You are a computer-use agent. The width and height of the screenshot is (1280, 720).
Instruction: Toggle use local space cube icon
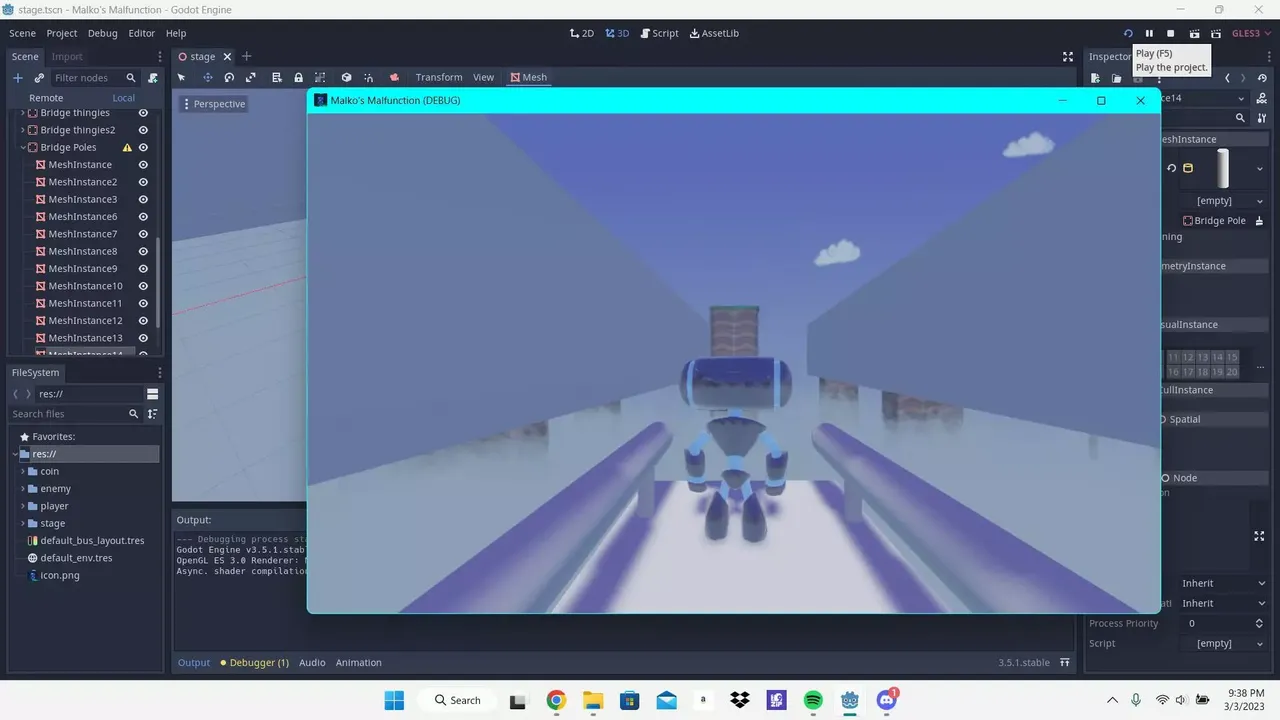click(346, 77)
